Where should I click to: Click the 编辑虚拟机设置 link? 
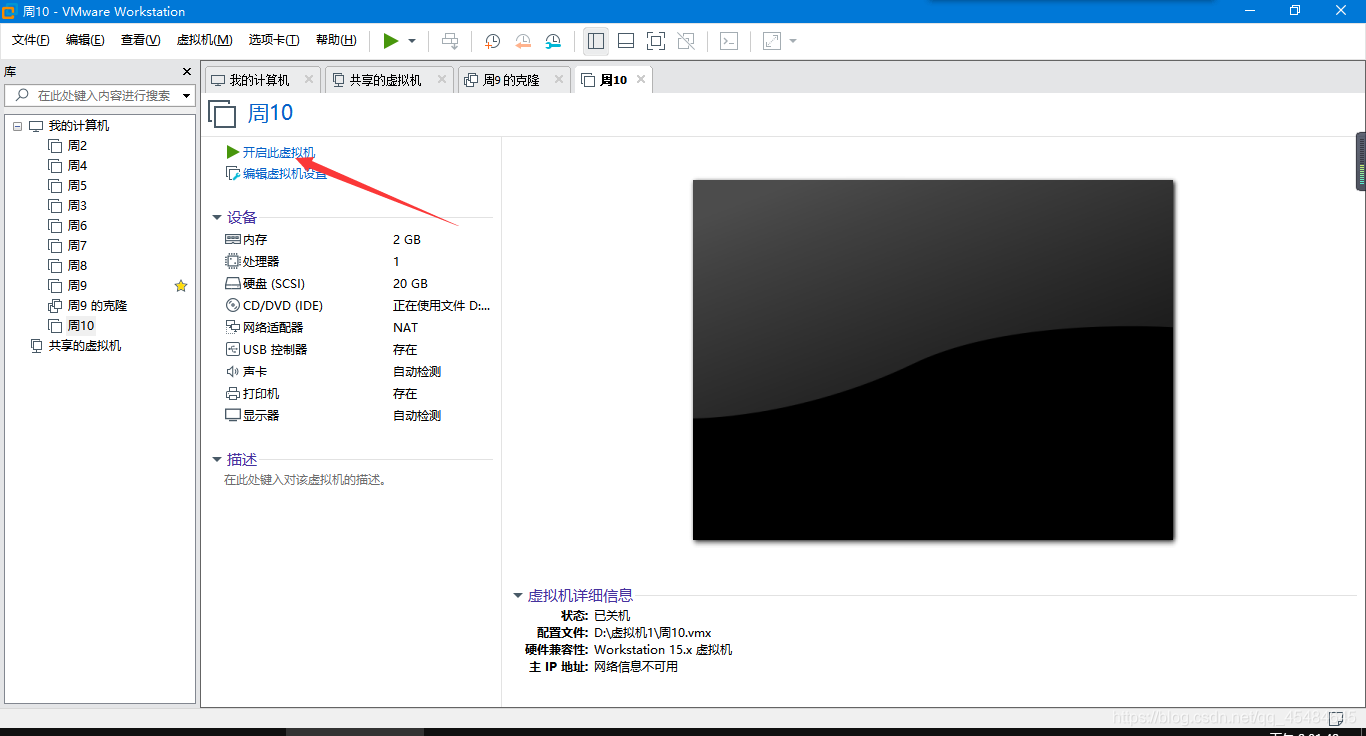click(x=284, y=173)
